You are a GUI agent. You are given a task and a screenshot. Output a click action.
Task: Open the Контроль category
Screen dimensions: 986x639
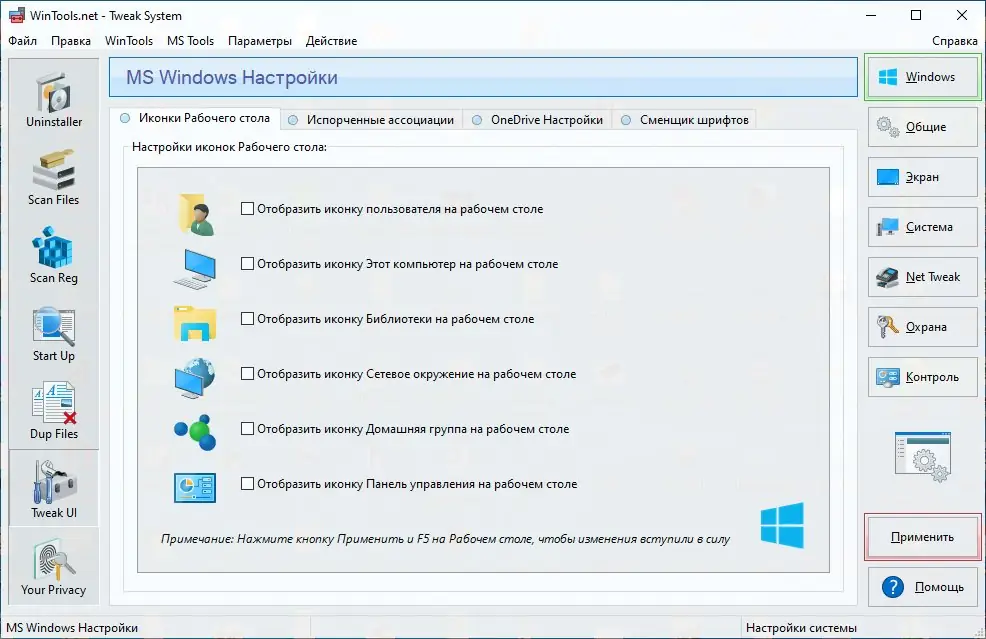[x=922, y=377]
